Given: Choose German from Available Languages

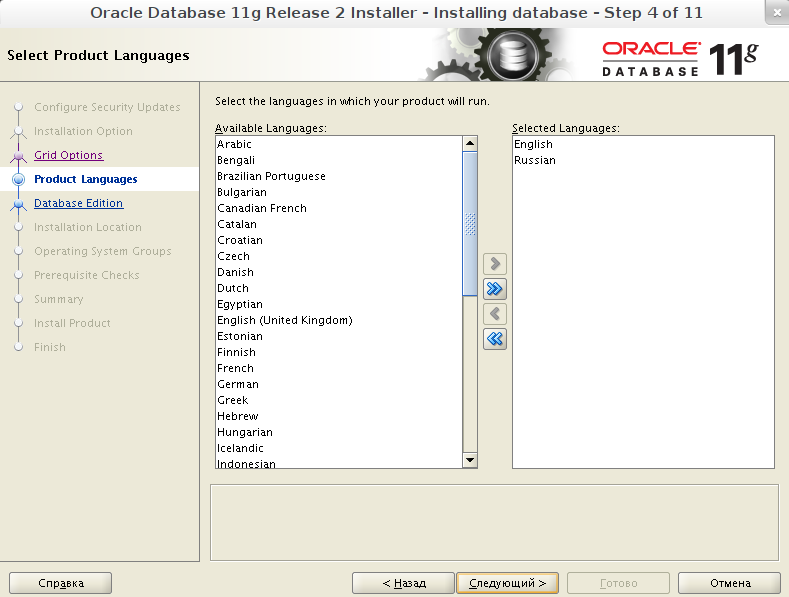Looking at the screenshot, I should [238, 385].
